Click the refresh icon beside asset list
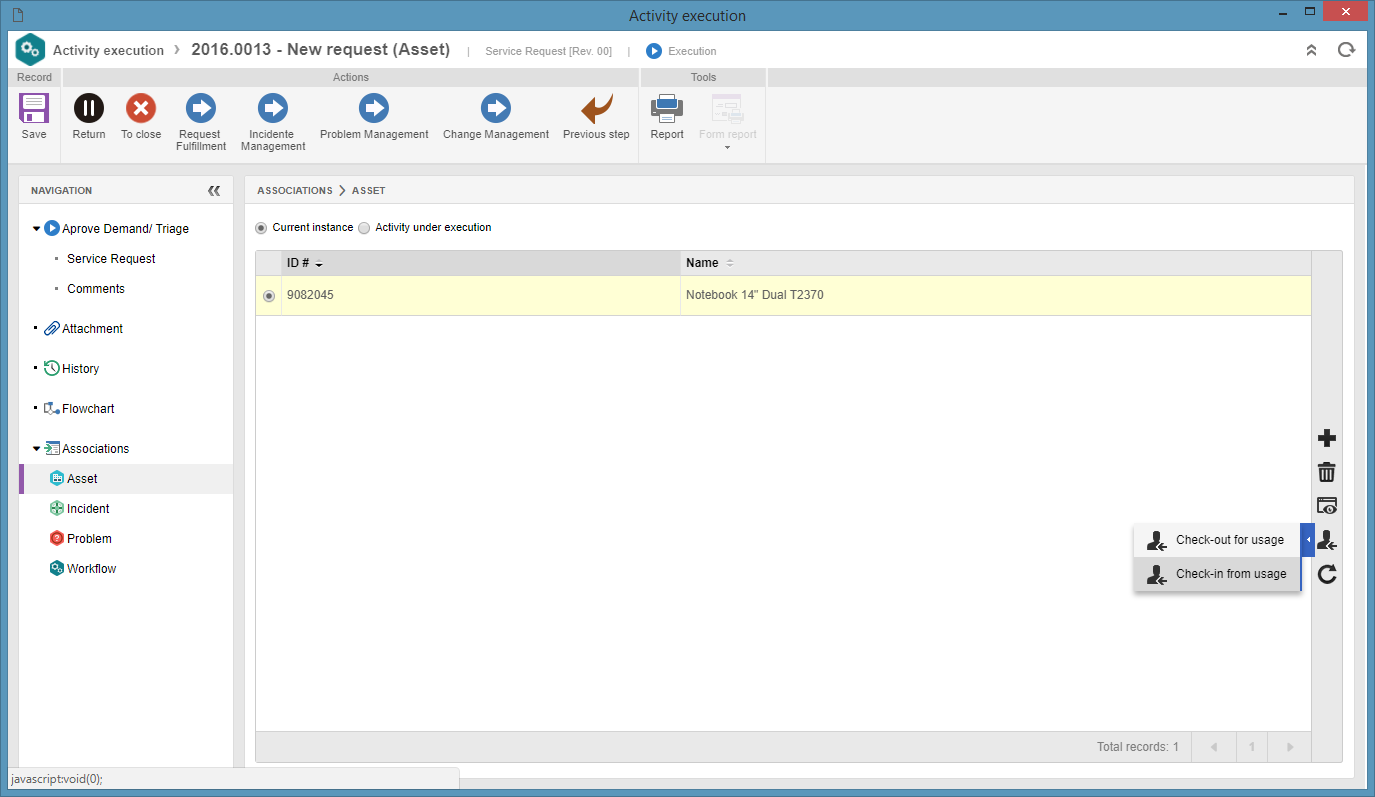This screenshot has height=797, width=1375. [x=1327, y=574]
